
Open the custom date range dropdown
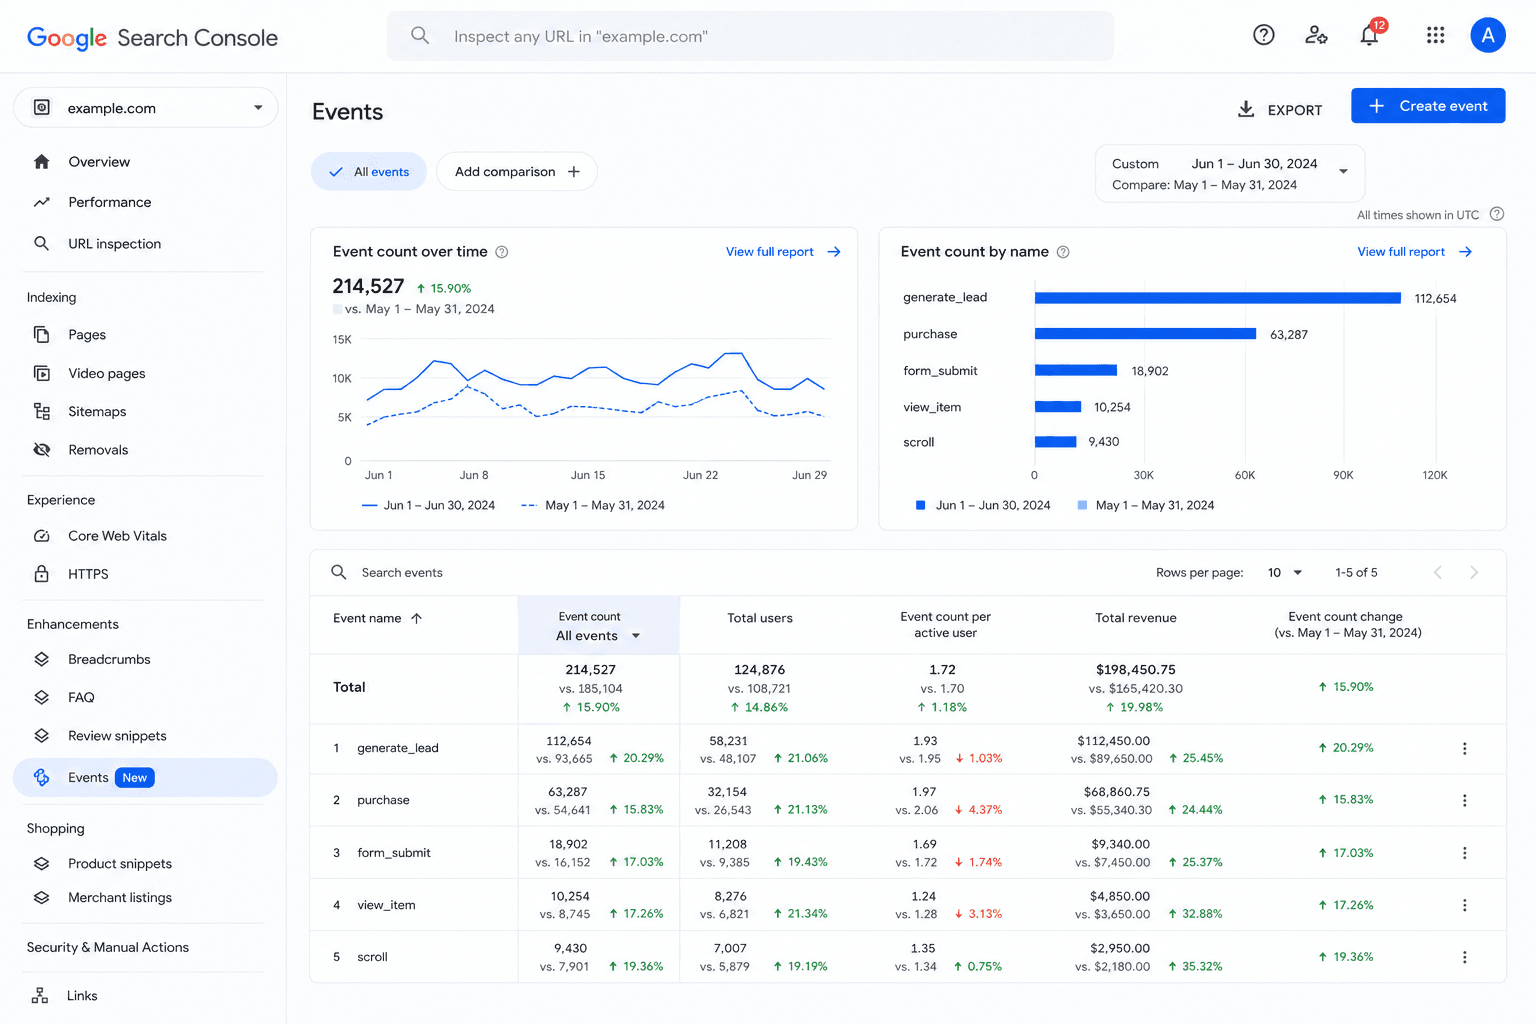pos(1229,174)
